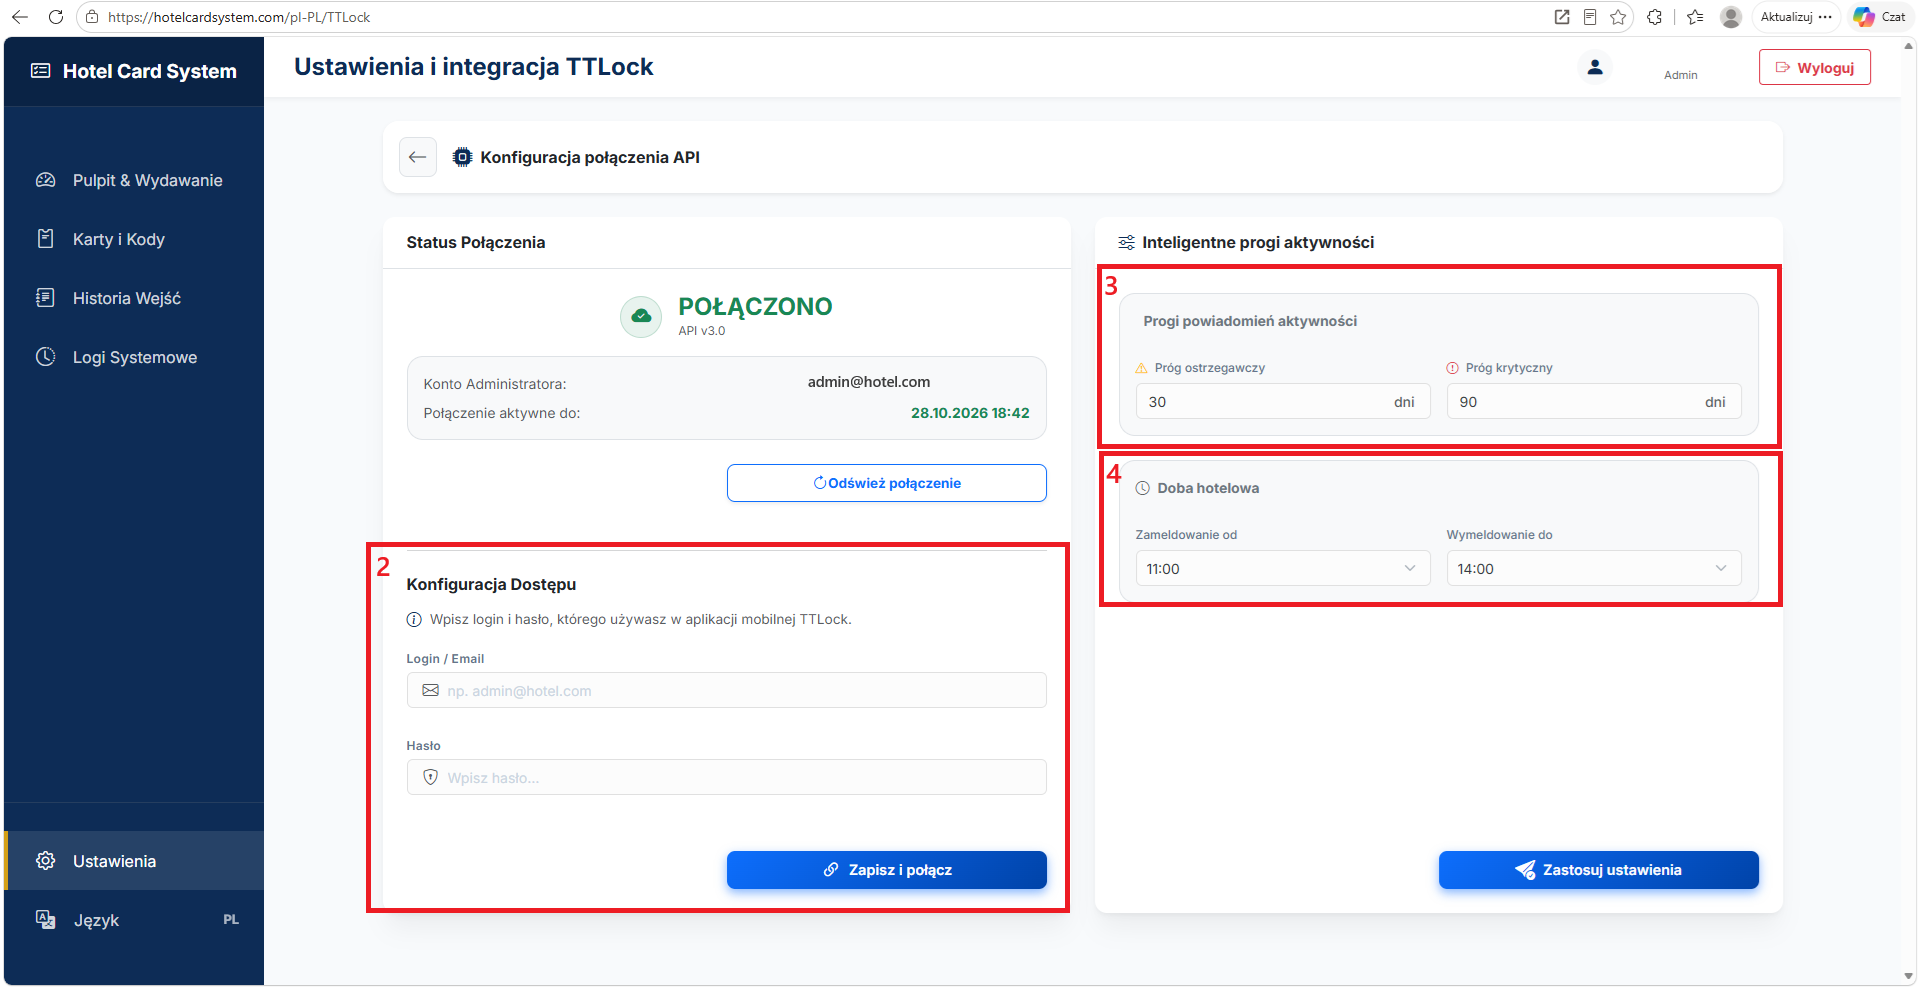Open the Zameldowanie od dropdown

(1282, 568)
